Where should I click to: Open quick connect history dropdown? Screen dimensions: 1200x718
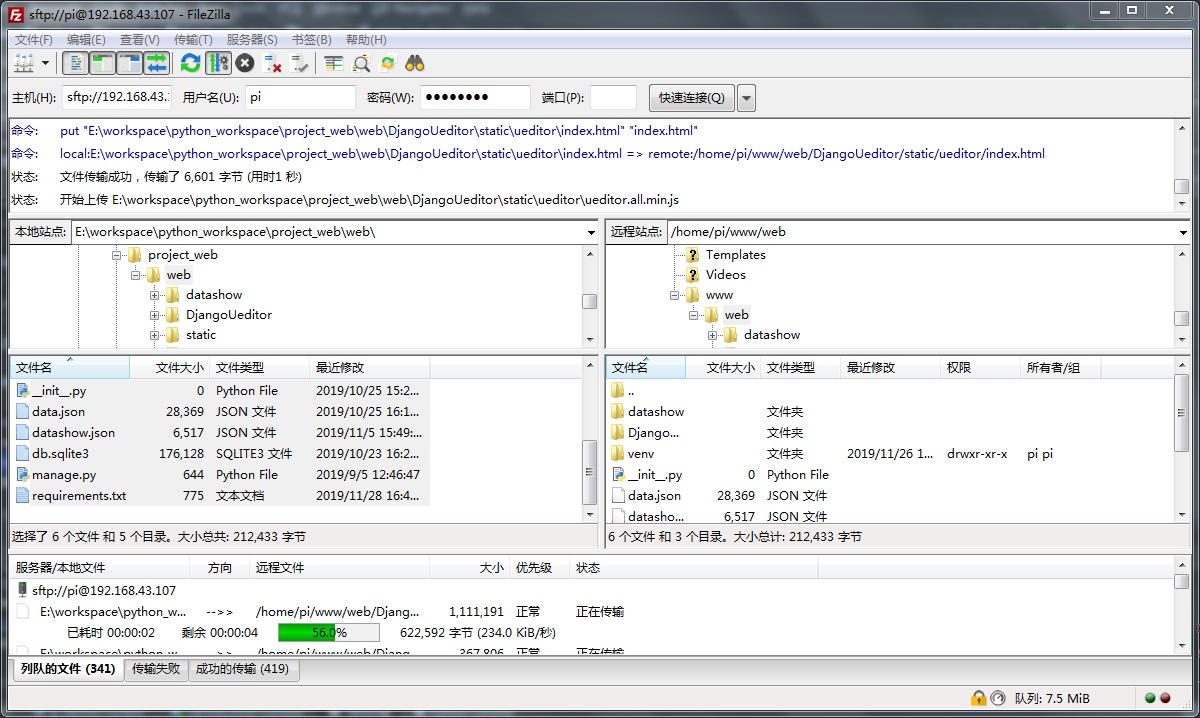click(746, 97)
